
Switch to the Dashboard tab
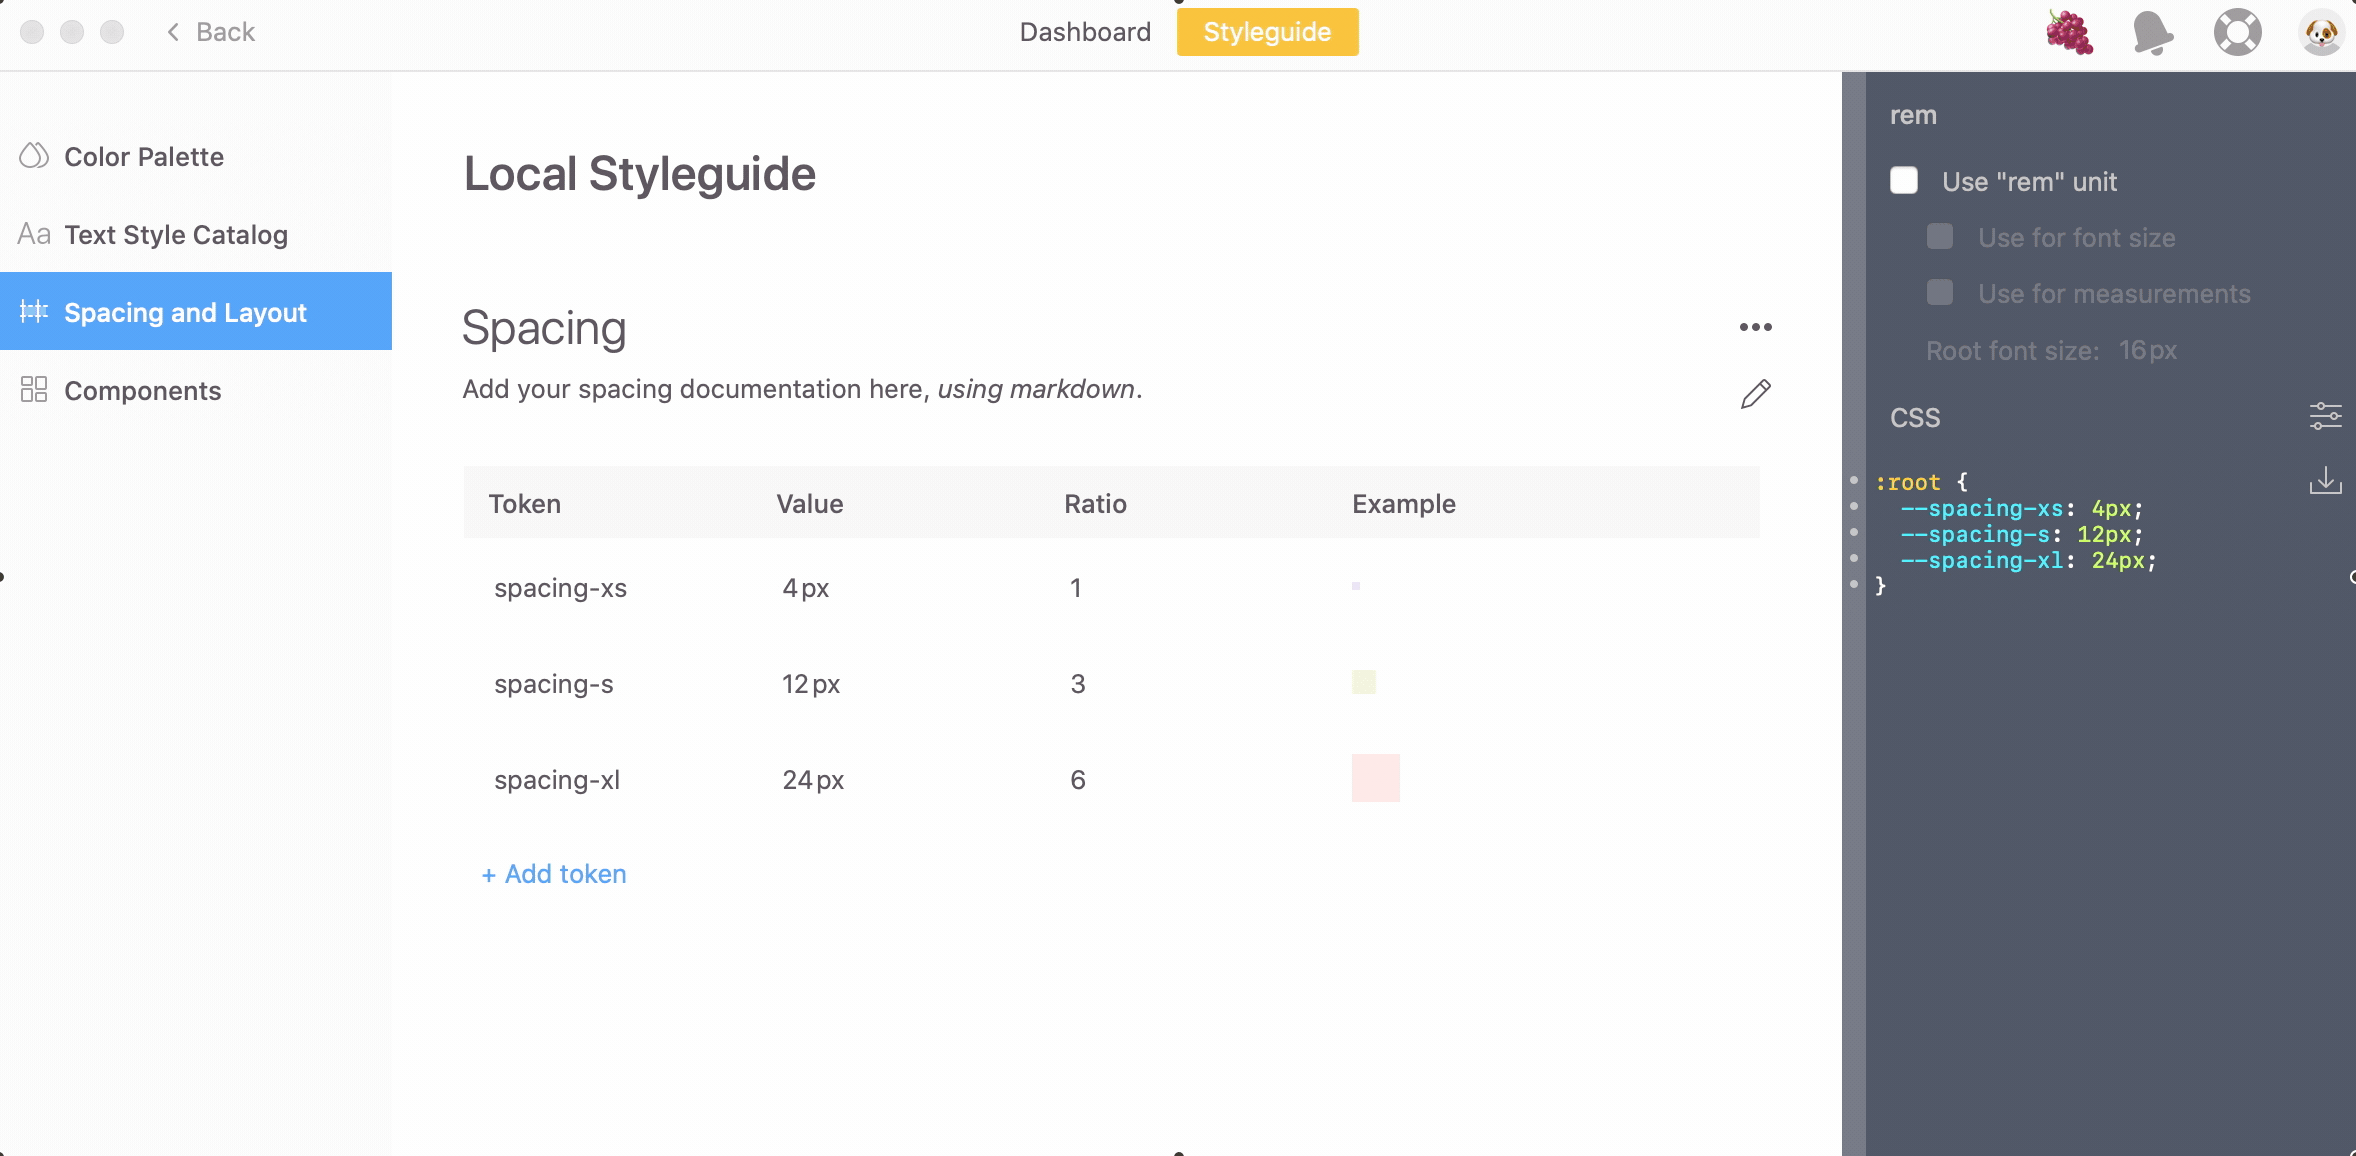pyautogui.click(x=1085, y=32)
